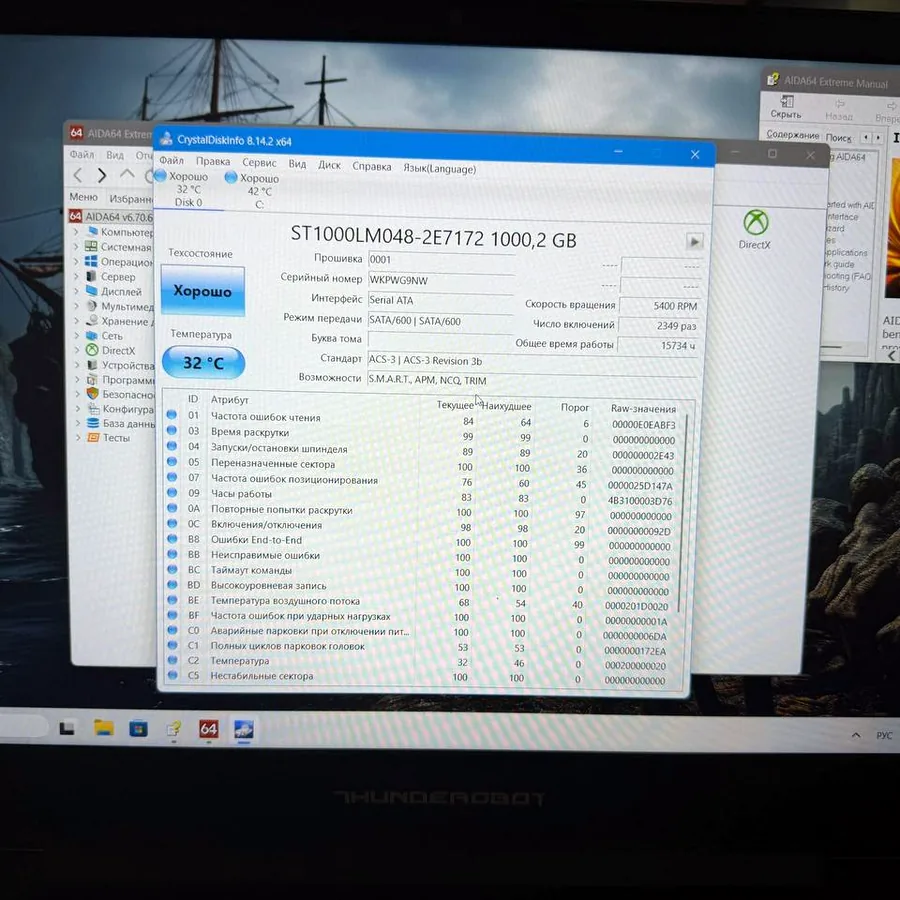900x900 pixels.
Task: Click the Raw-значения column header
Action: [643, 409]
